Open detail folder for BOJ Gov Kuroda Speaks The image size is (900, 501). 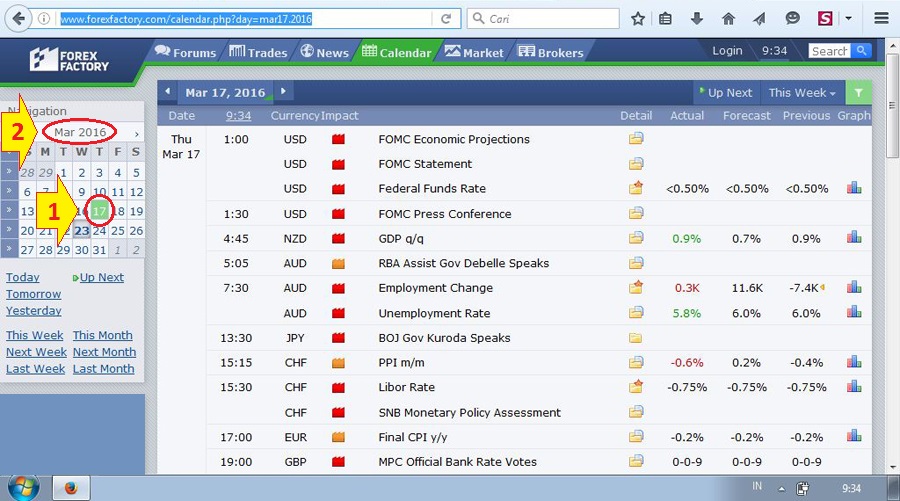635,337
